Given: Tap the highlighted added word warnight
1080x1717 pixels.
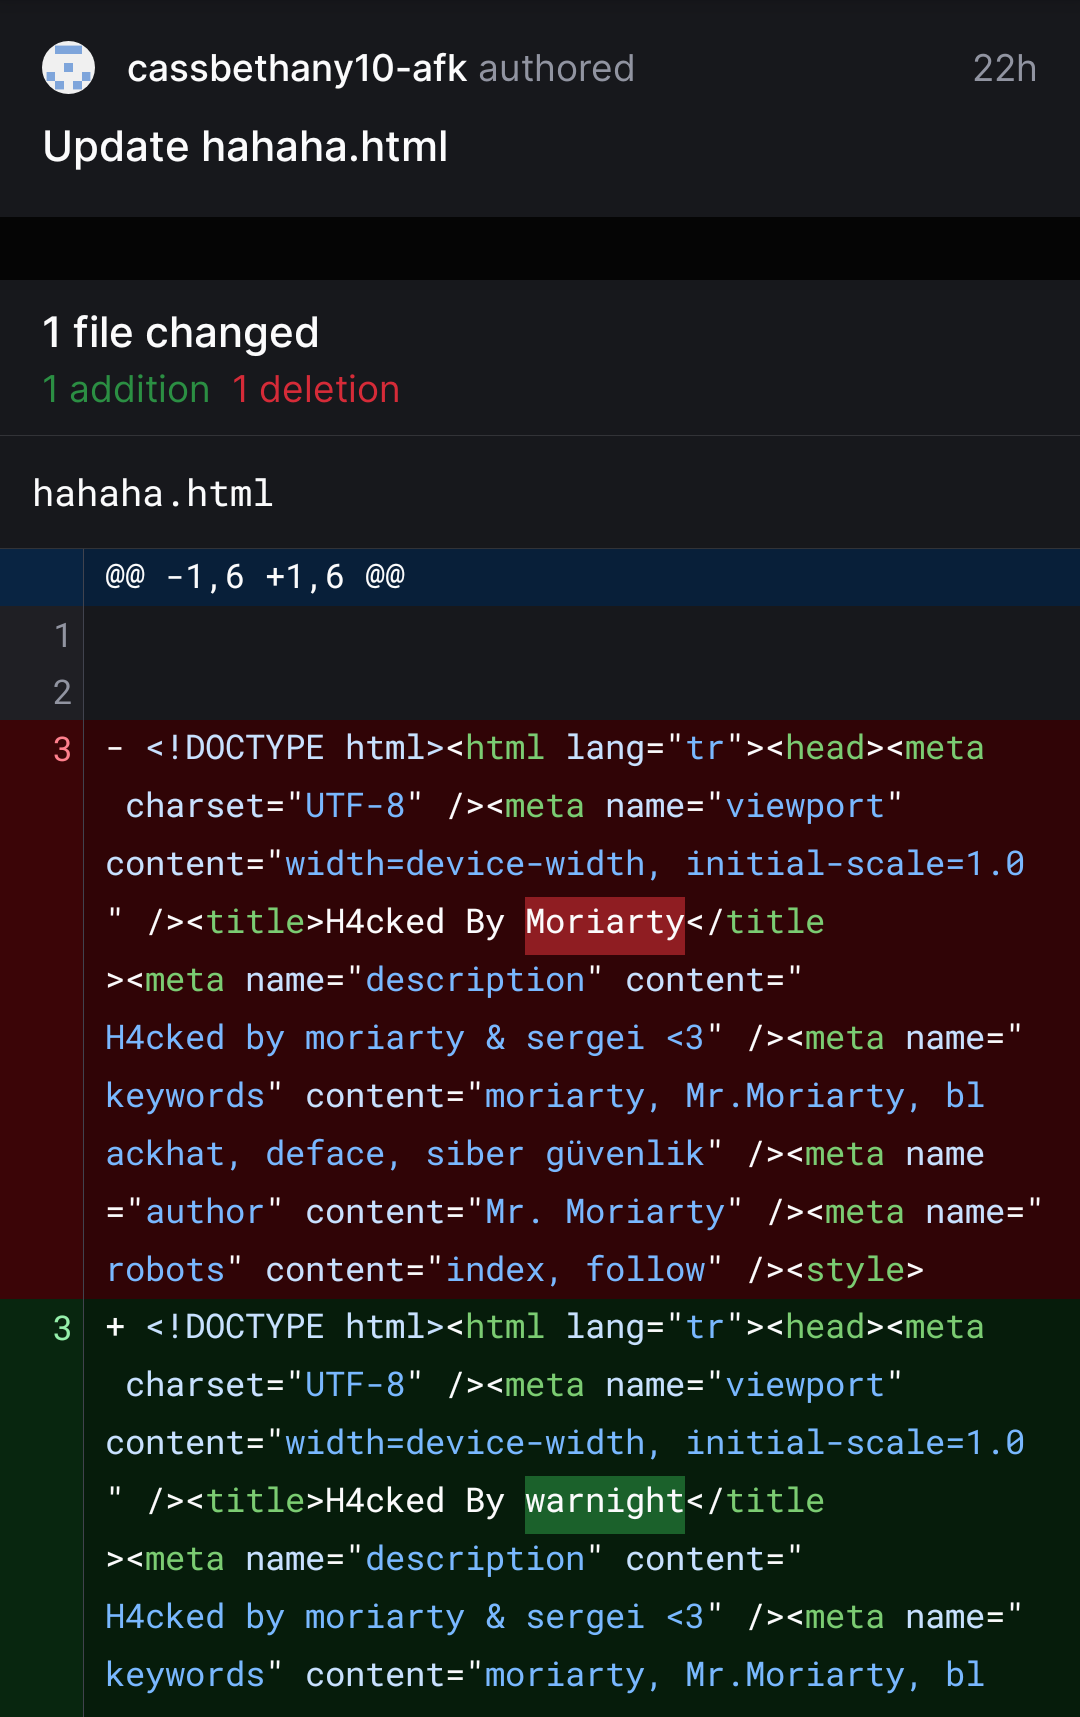Looking at the screenshot, I should [x=605, y=1501].
